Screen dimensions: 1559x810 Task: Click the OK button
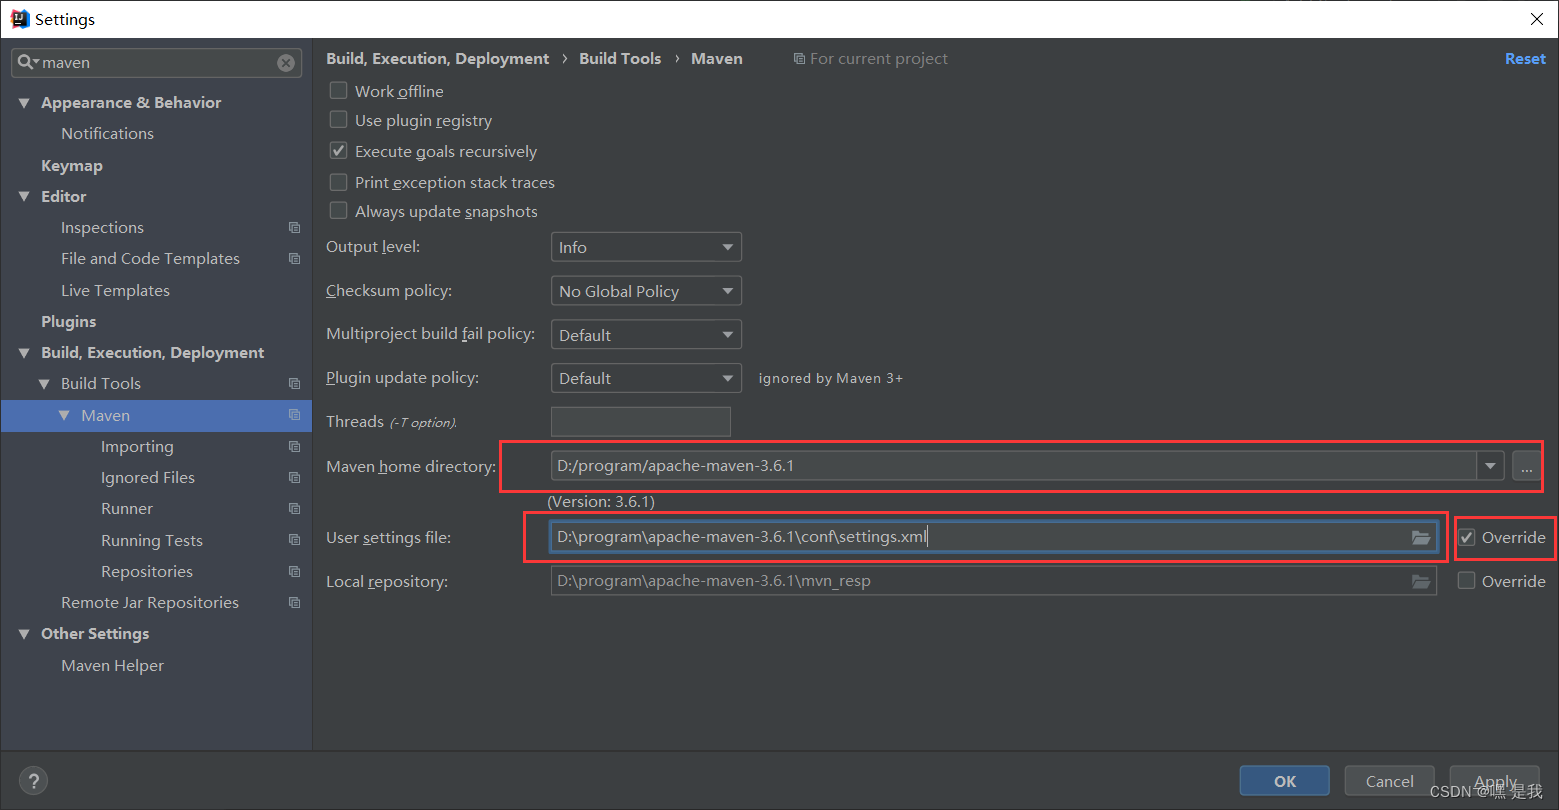[1285, 781]
